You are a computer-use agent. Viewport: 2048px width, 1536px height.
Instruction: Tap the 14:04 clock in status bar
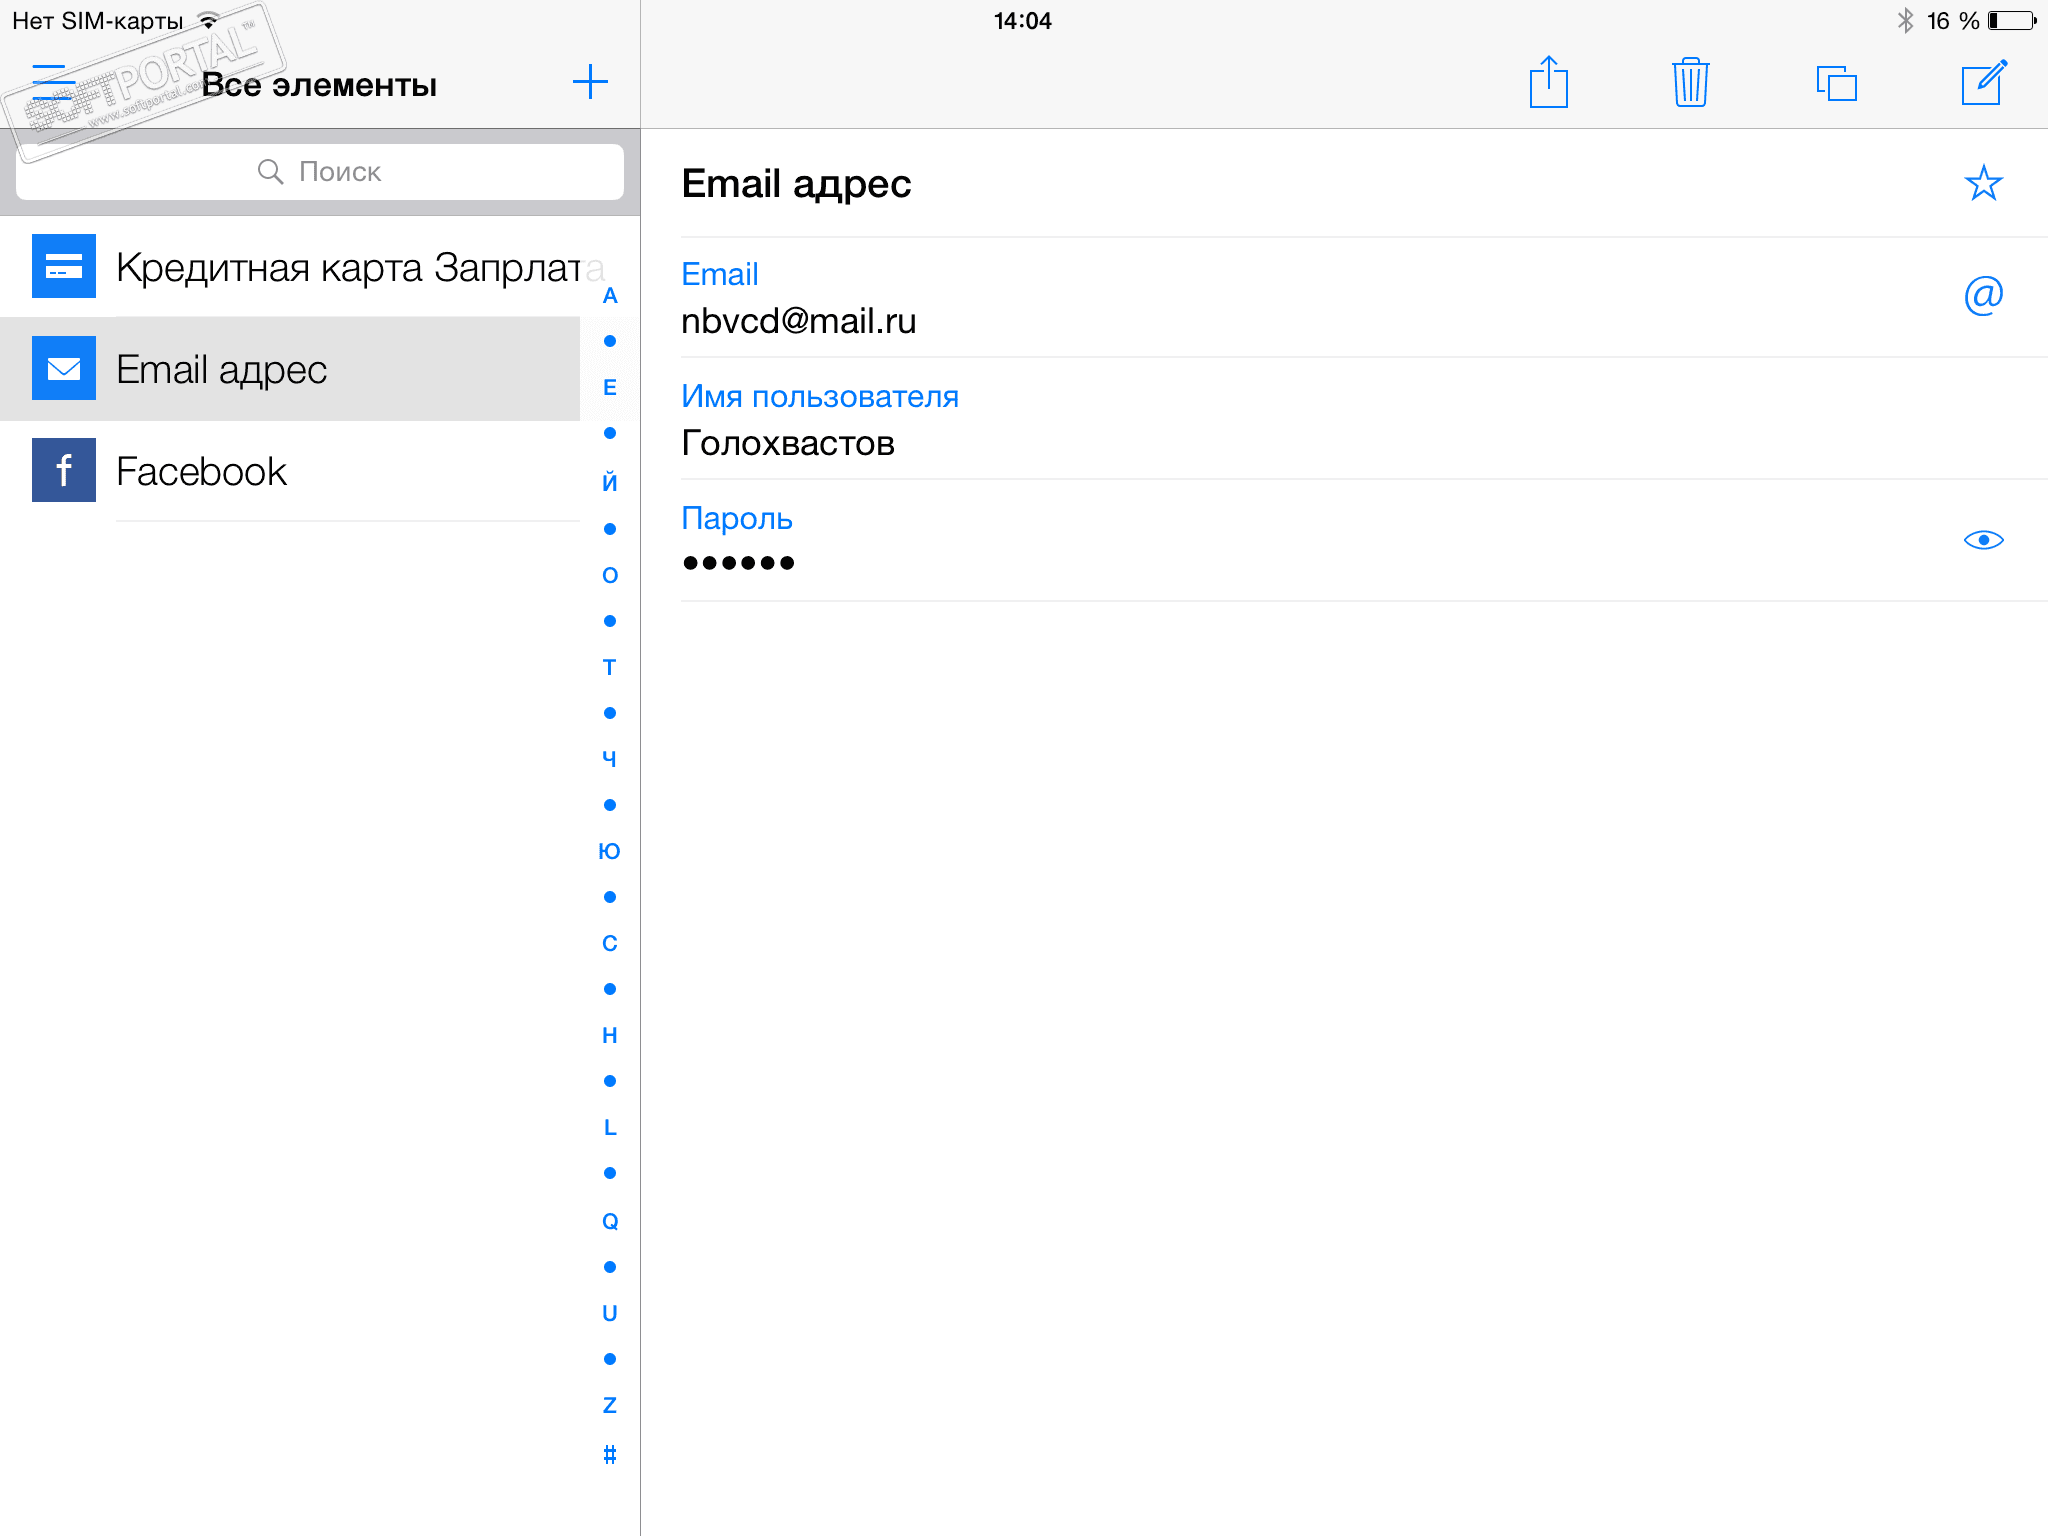(1023, 21)
